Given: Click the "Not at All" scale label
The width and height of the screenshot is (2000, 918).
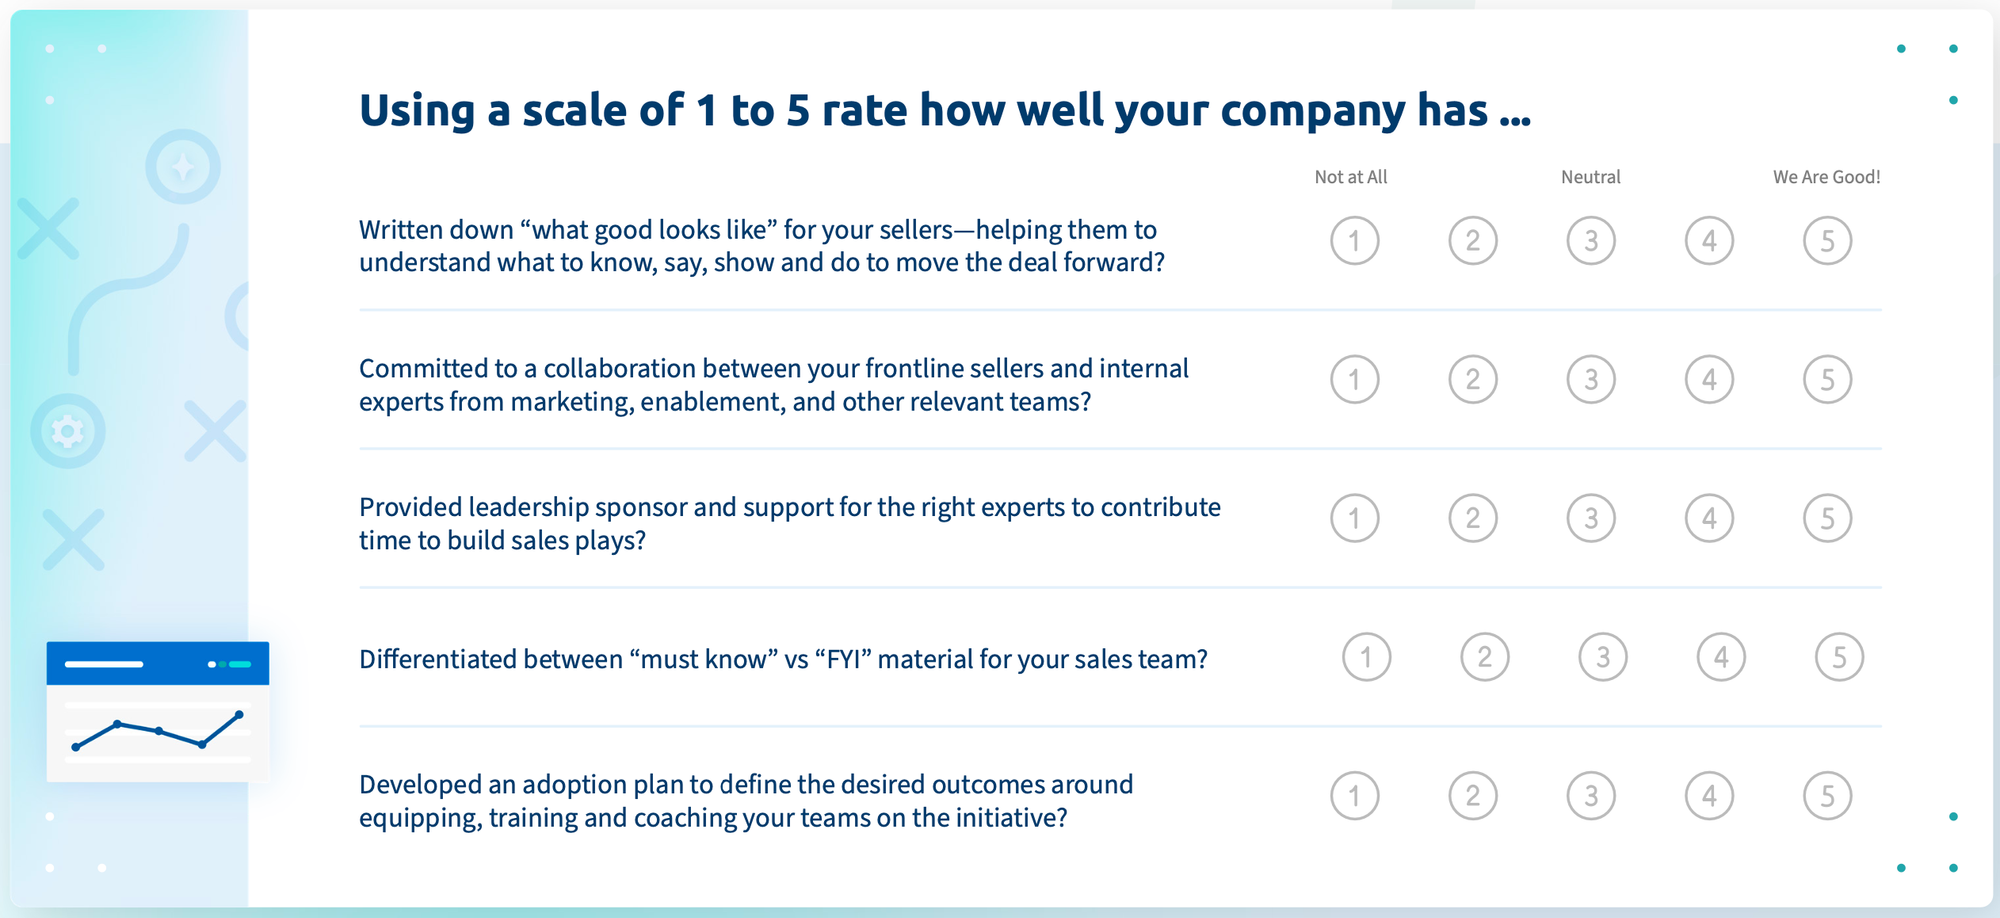Looking at the screenshot, I should [1350, 177].
